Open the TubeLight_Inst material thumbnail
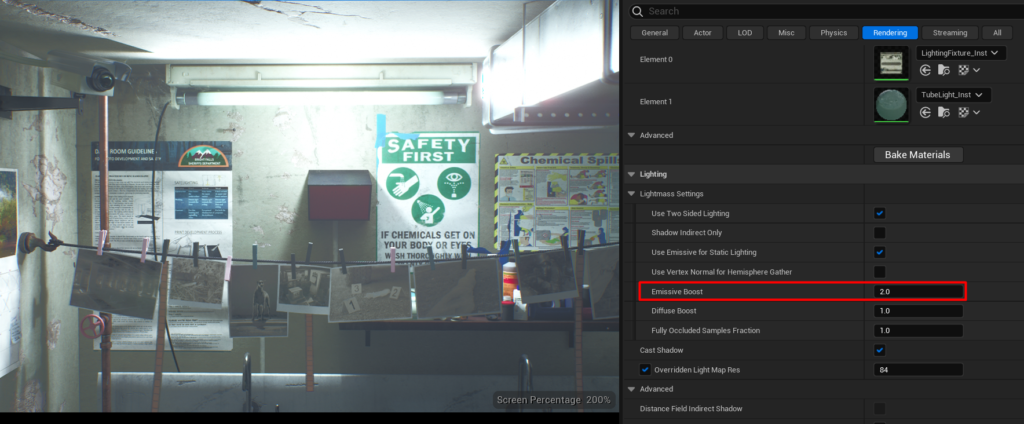The height and width of the screenshot is (424, 1024). [x=891, y=105]
